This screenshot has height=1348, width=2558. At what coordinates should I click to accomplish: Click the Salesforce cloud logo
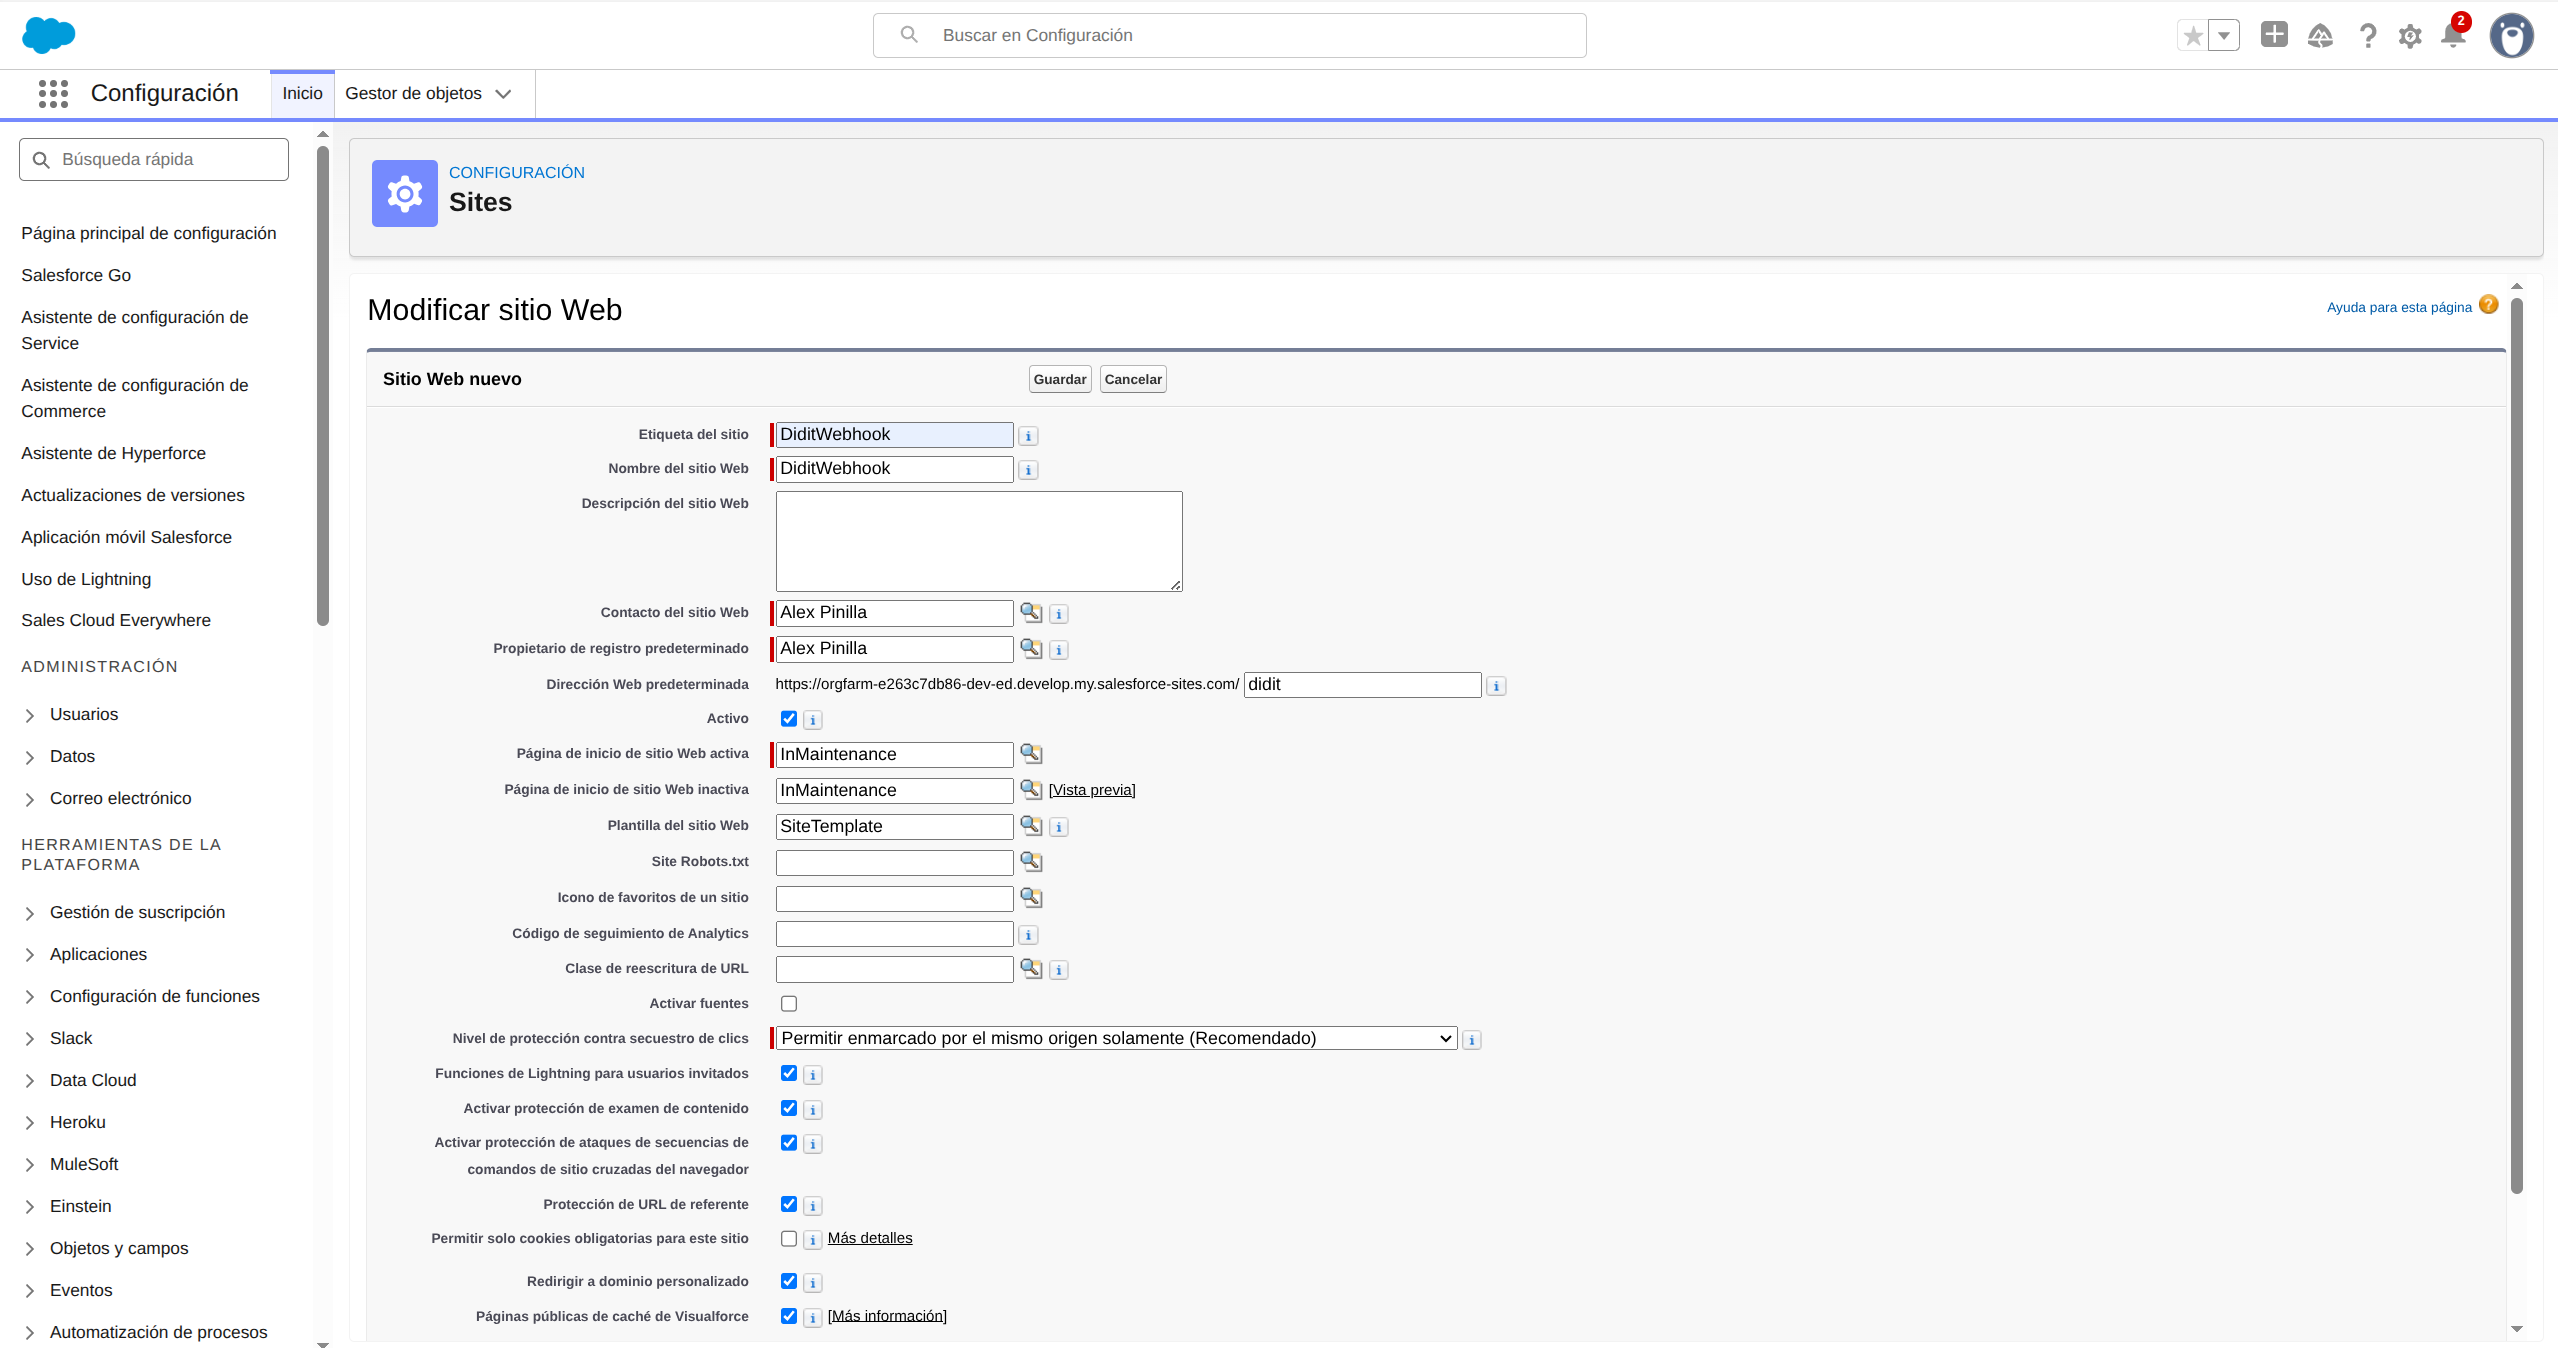point(48,35)
